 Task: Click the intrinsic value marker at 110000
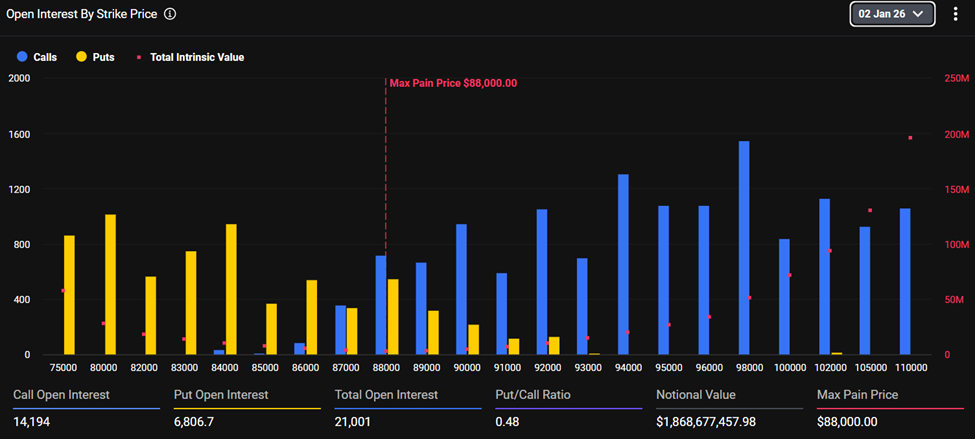[x=910, y=138]
